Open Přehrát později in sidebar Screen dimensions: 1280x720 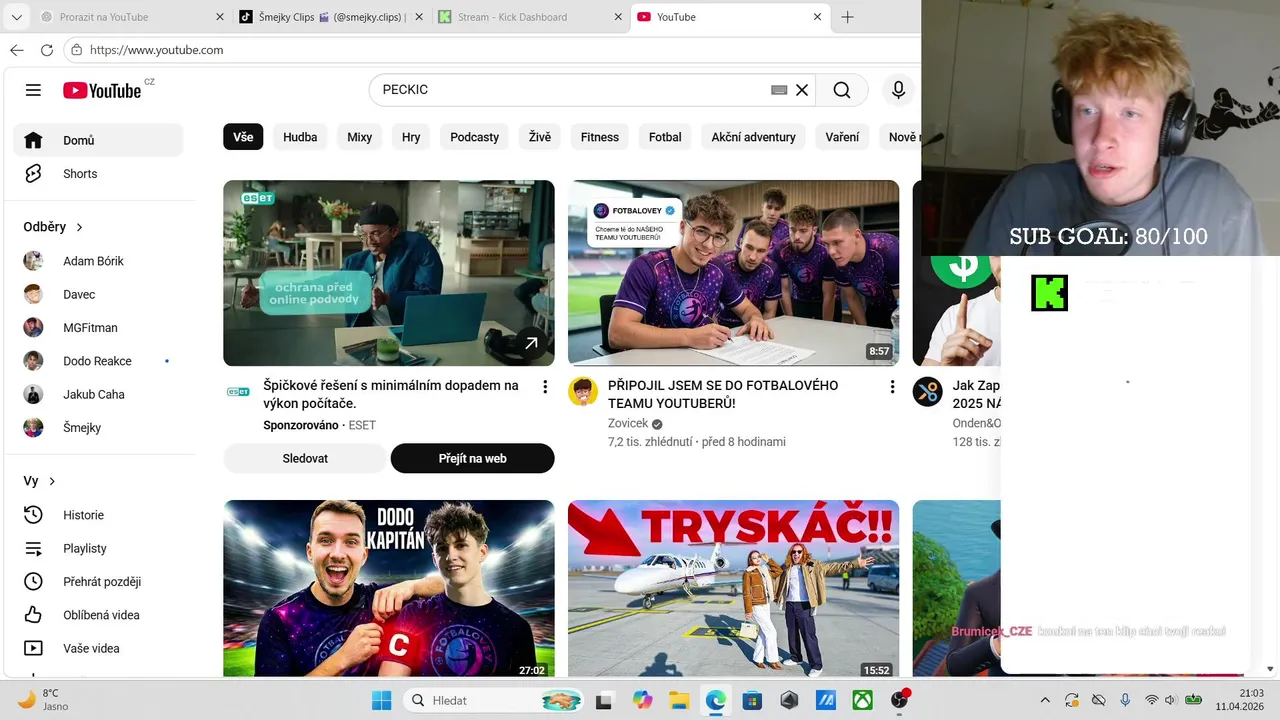tap(98, 581)
